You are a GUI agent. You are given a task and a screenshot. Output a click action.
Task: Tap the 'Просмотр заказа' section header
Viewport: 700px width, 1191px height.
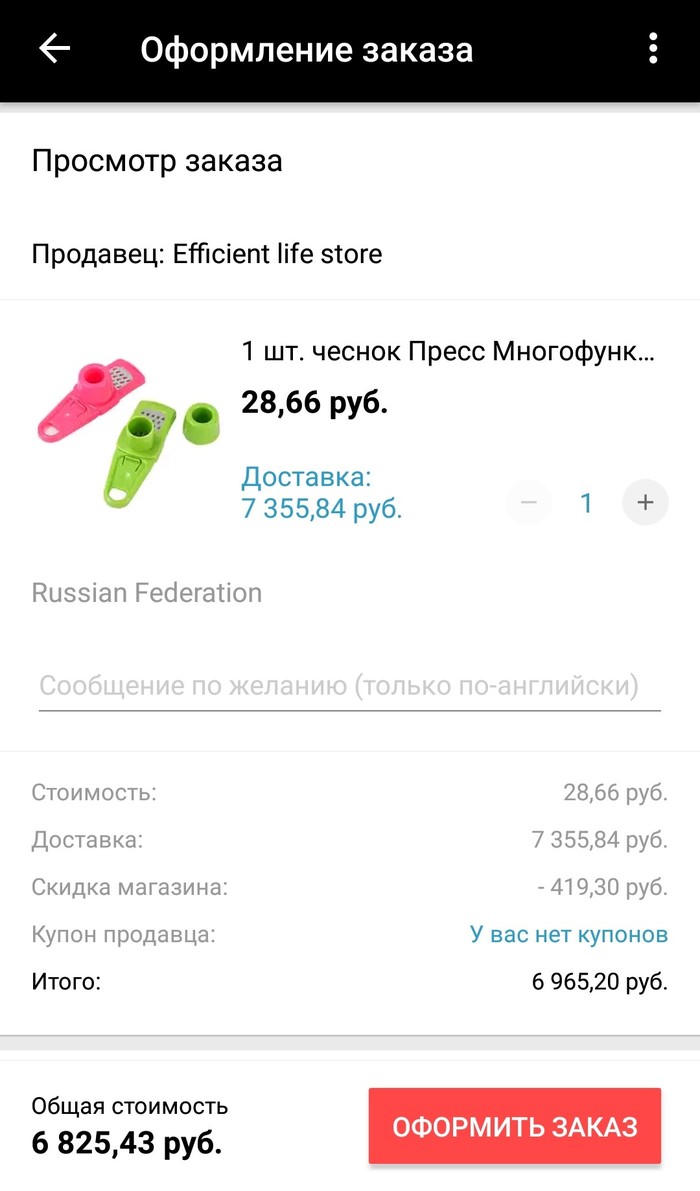(158, 161)
